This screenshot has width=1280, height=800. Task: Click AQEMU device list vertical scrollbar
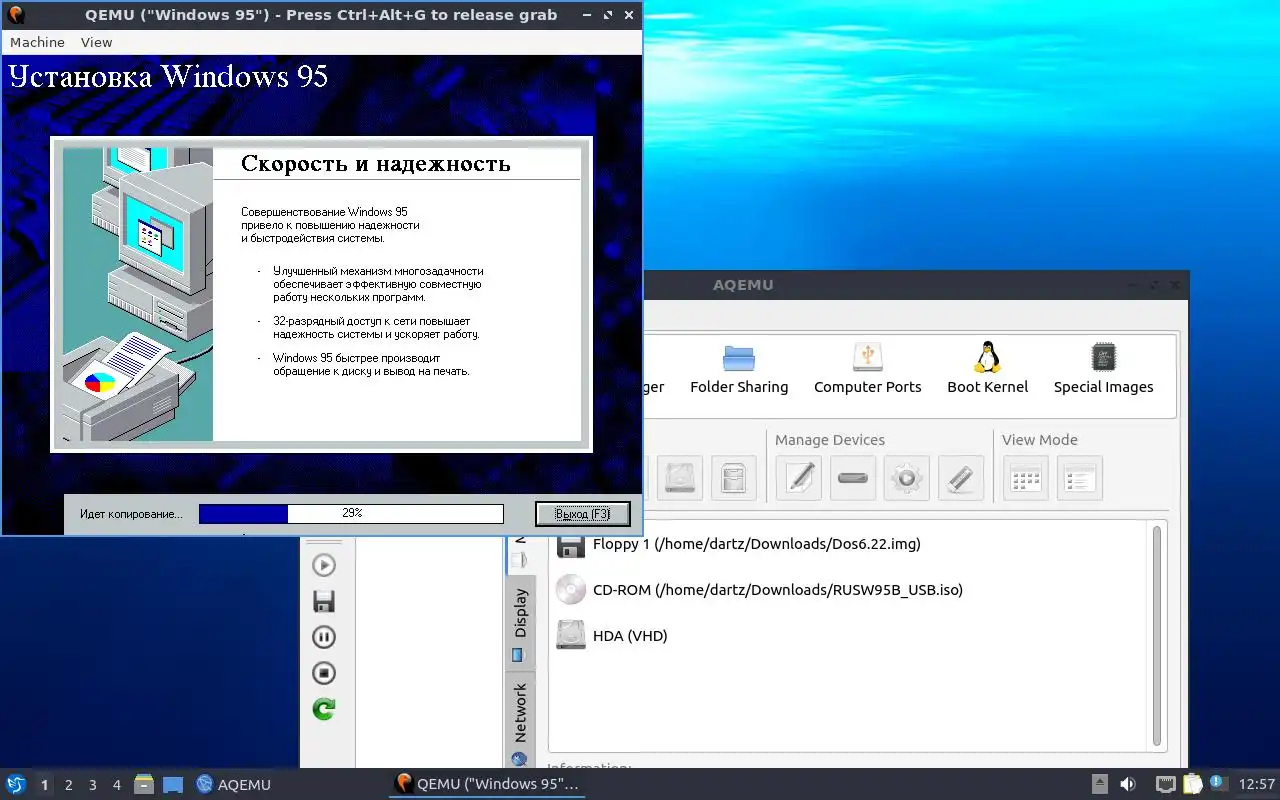1158,636
